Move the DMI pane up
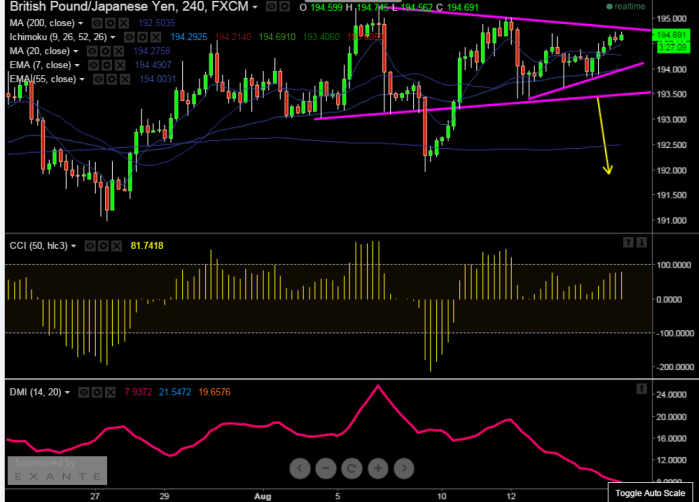 [641, 389]
